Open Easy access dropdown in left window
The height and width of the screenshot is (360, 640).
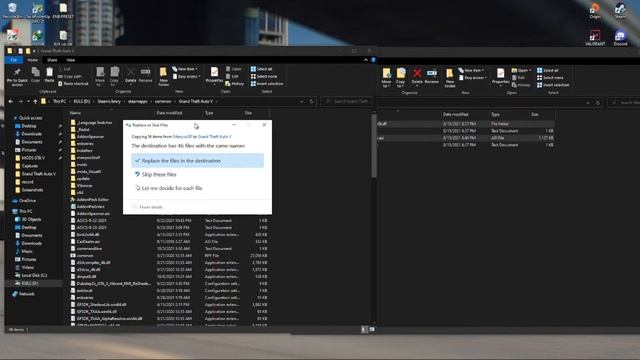click(187, 76)
